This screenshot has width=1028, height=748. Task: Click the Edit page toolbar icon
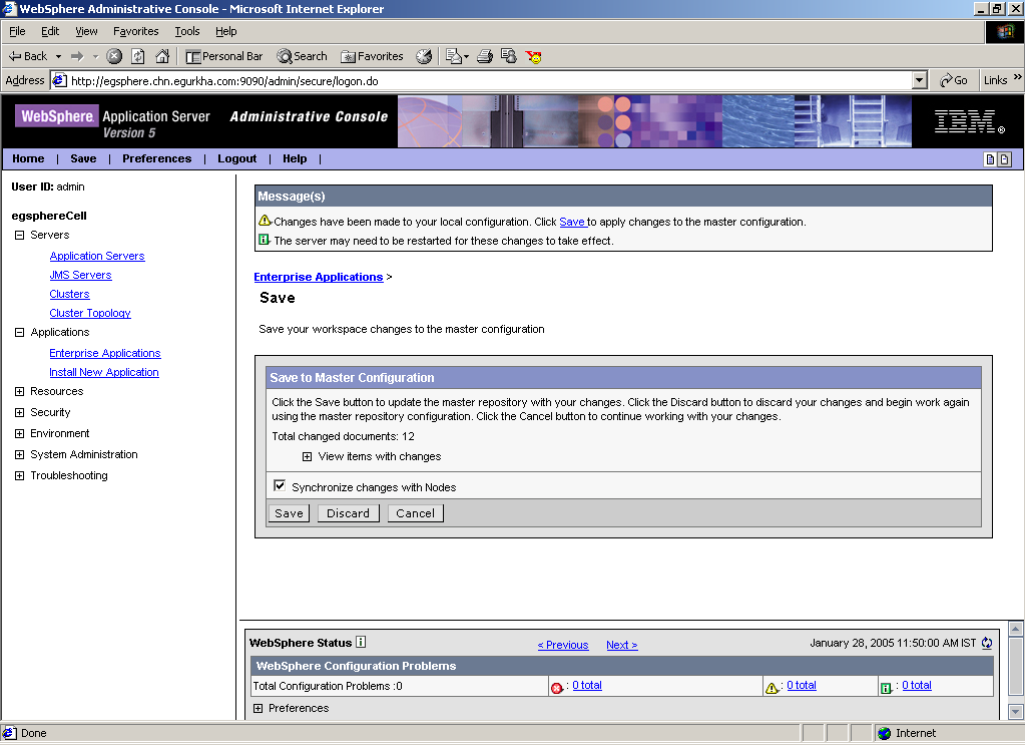click(x=454, y=56)
